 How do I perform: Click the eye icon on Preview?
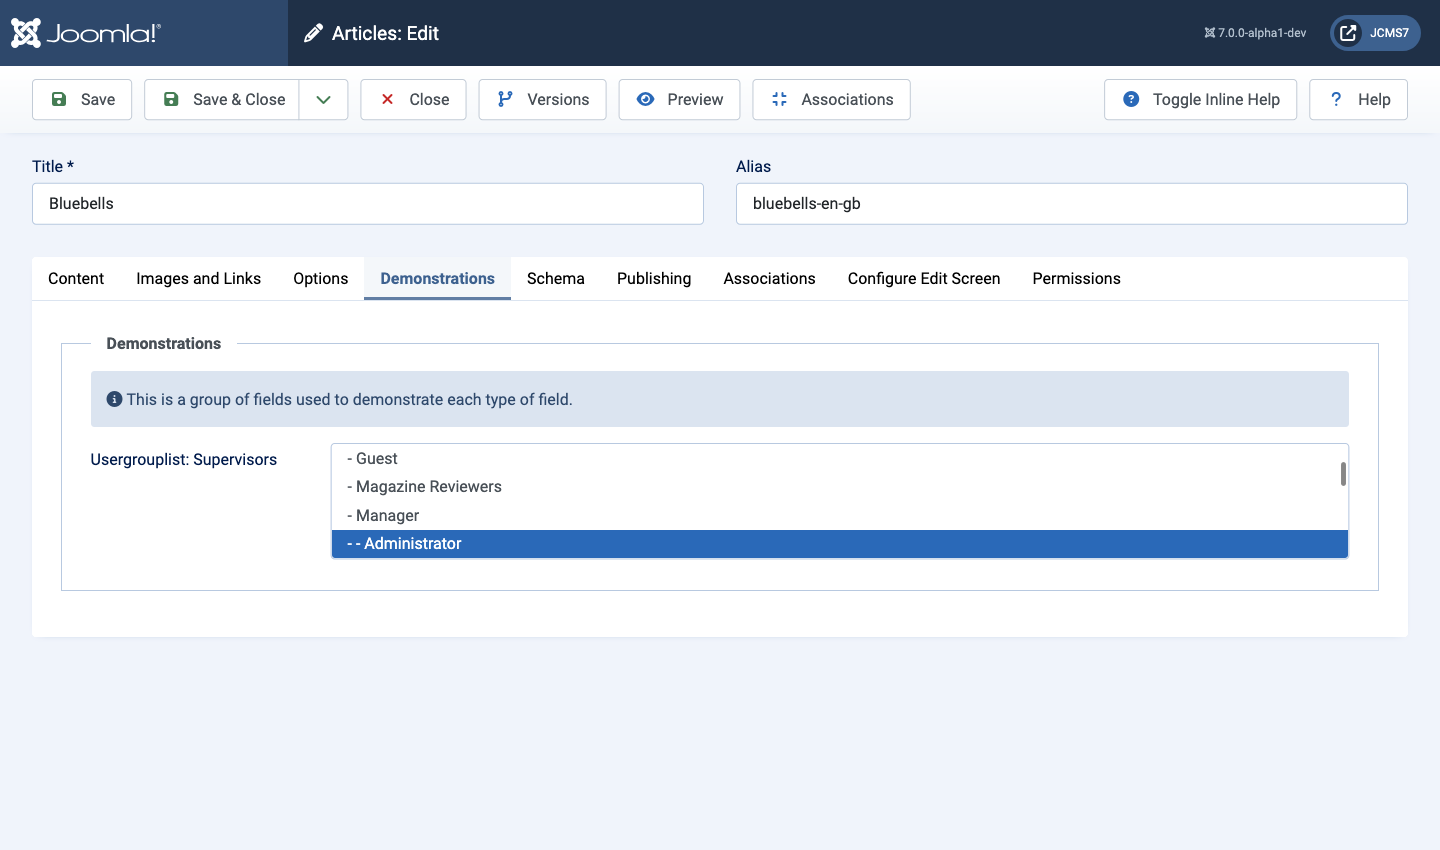click(646, 99)
